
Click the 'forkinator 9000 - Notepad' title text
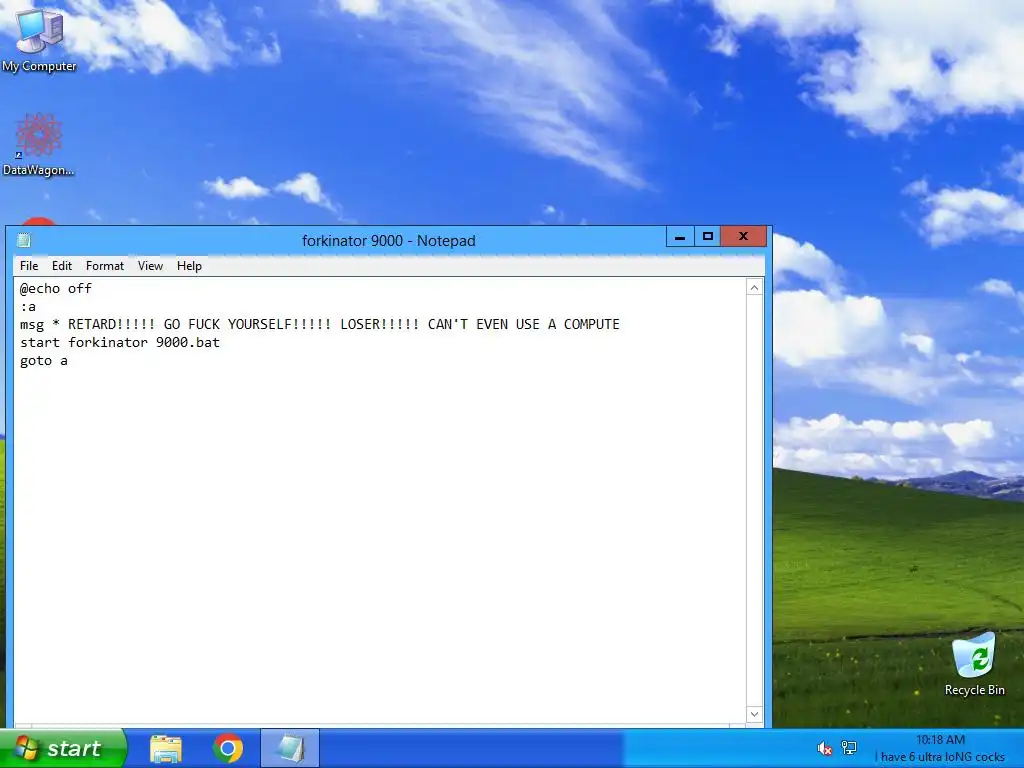pyautogui.click(x=389, y=241)
